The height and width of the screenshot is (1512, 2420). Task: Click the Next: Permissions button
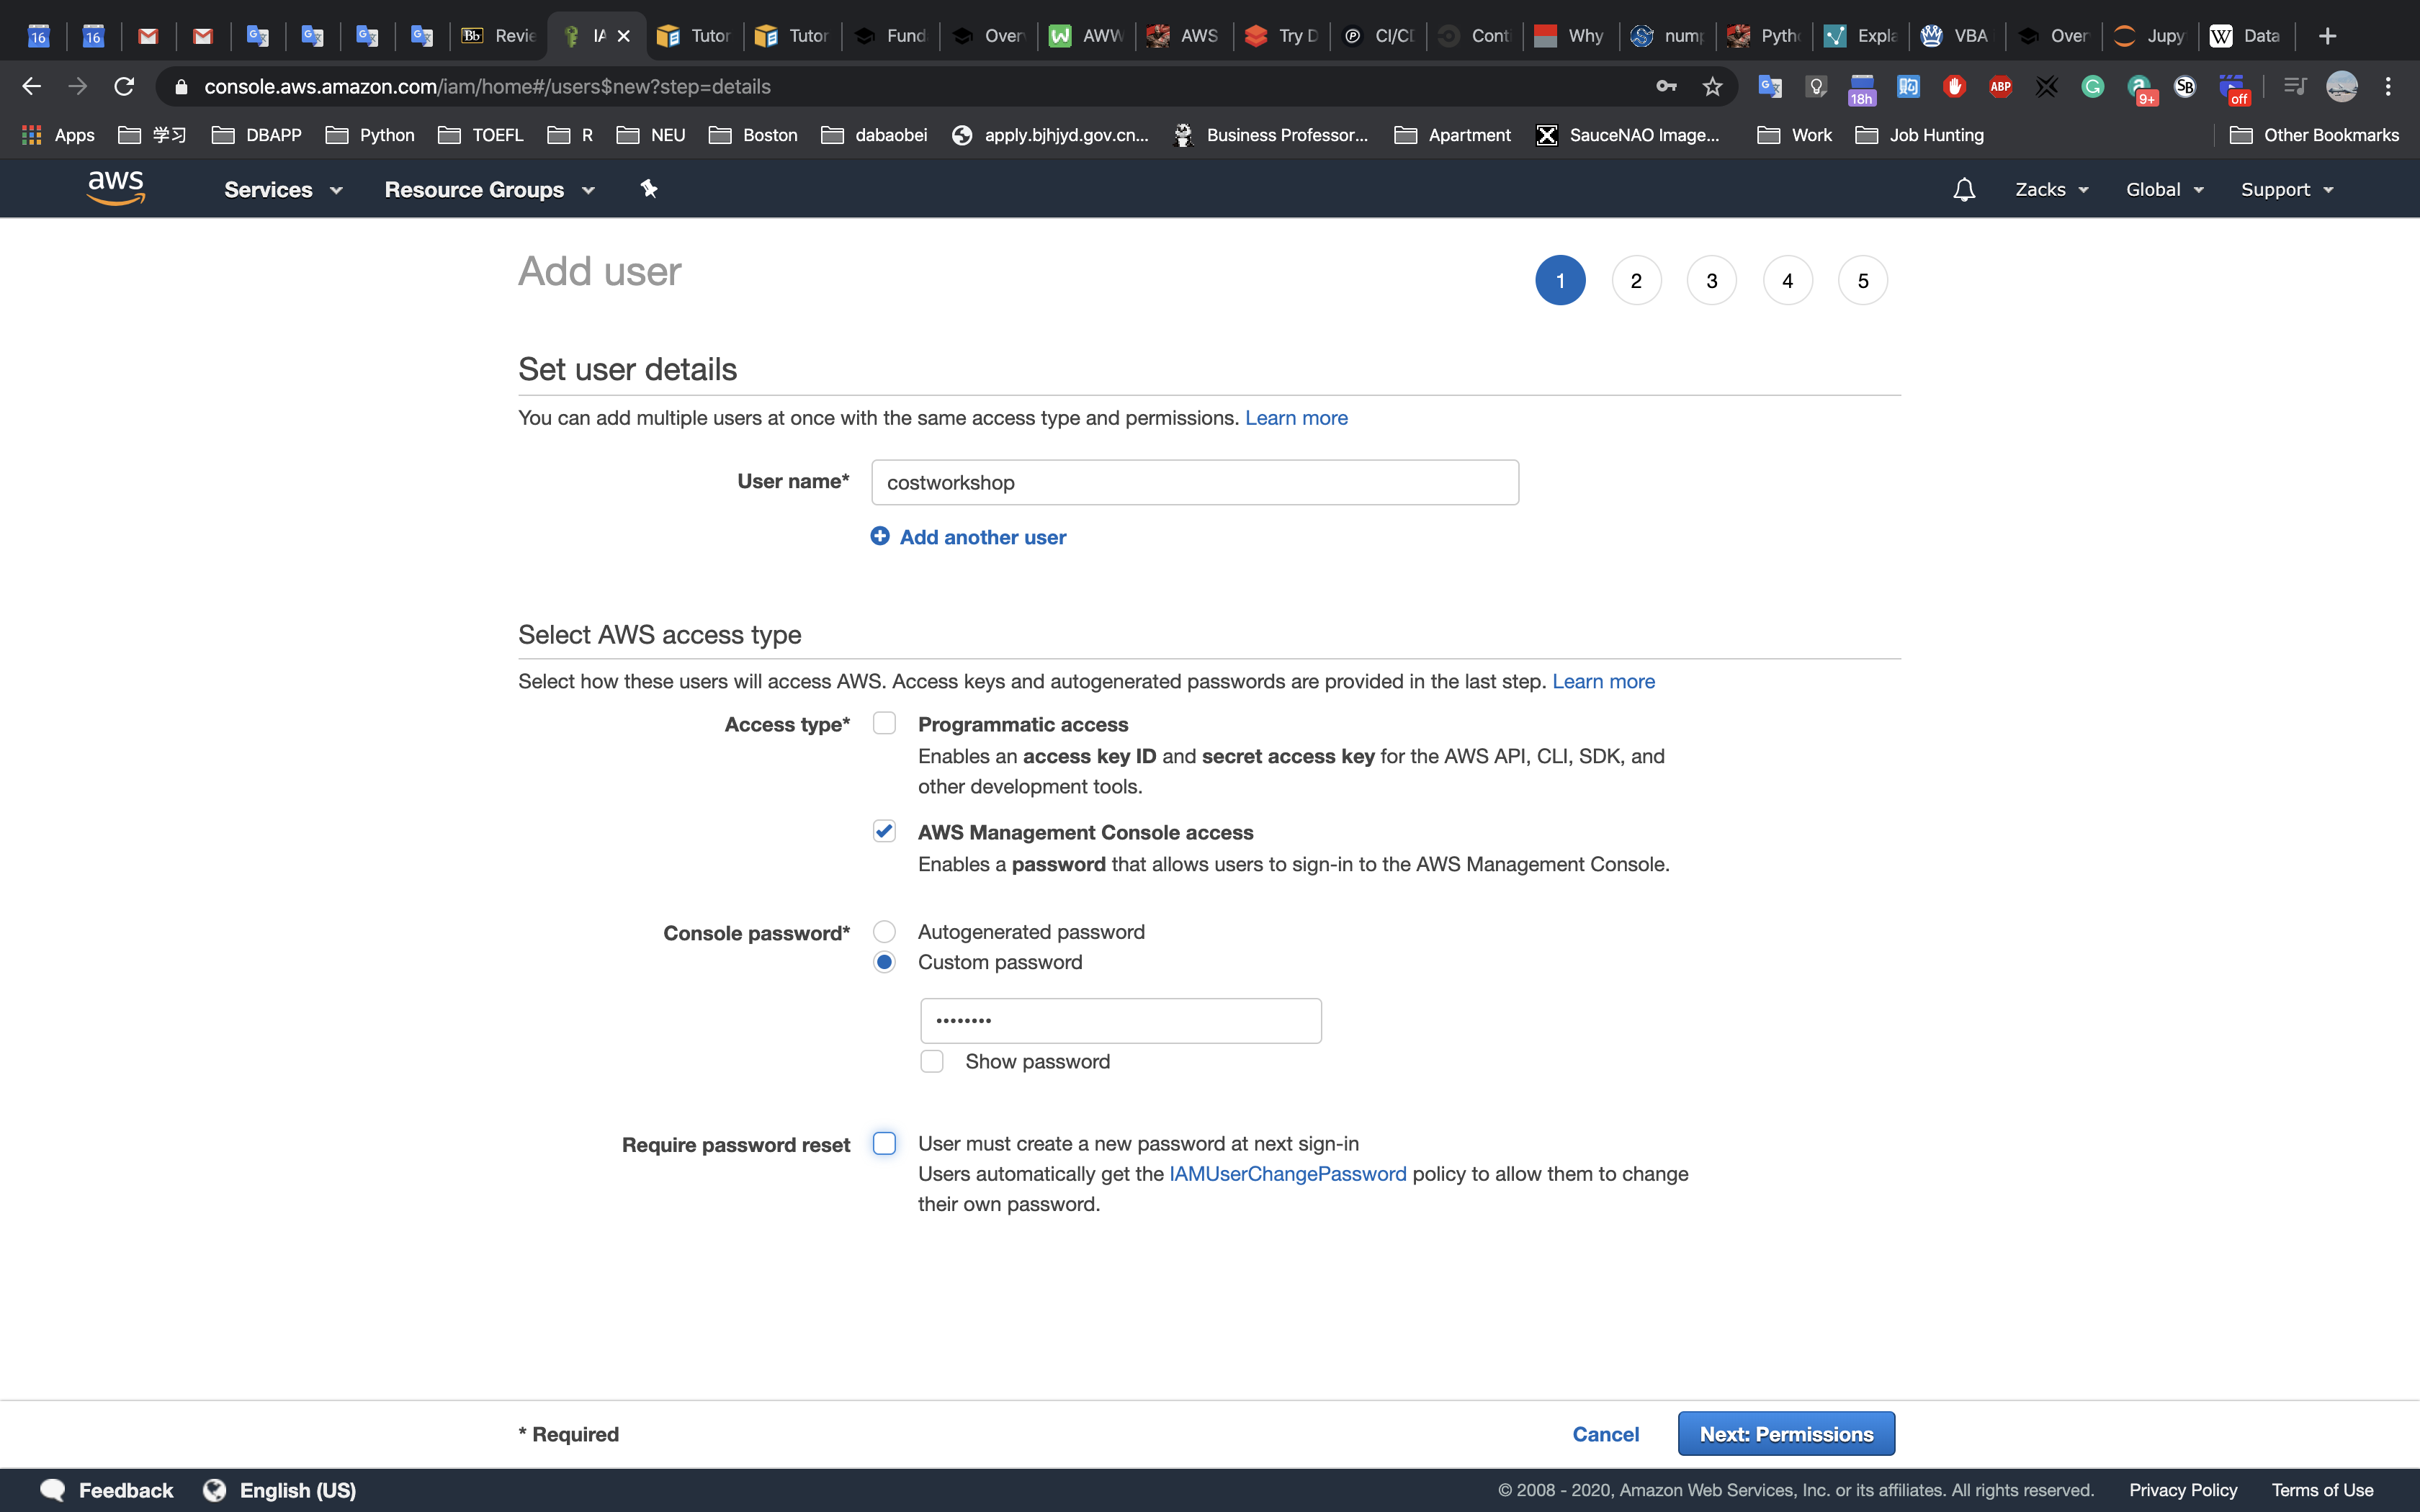pos(1786,1433)
